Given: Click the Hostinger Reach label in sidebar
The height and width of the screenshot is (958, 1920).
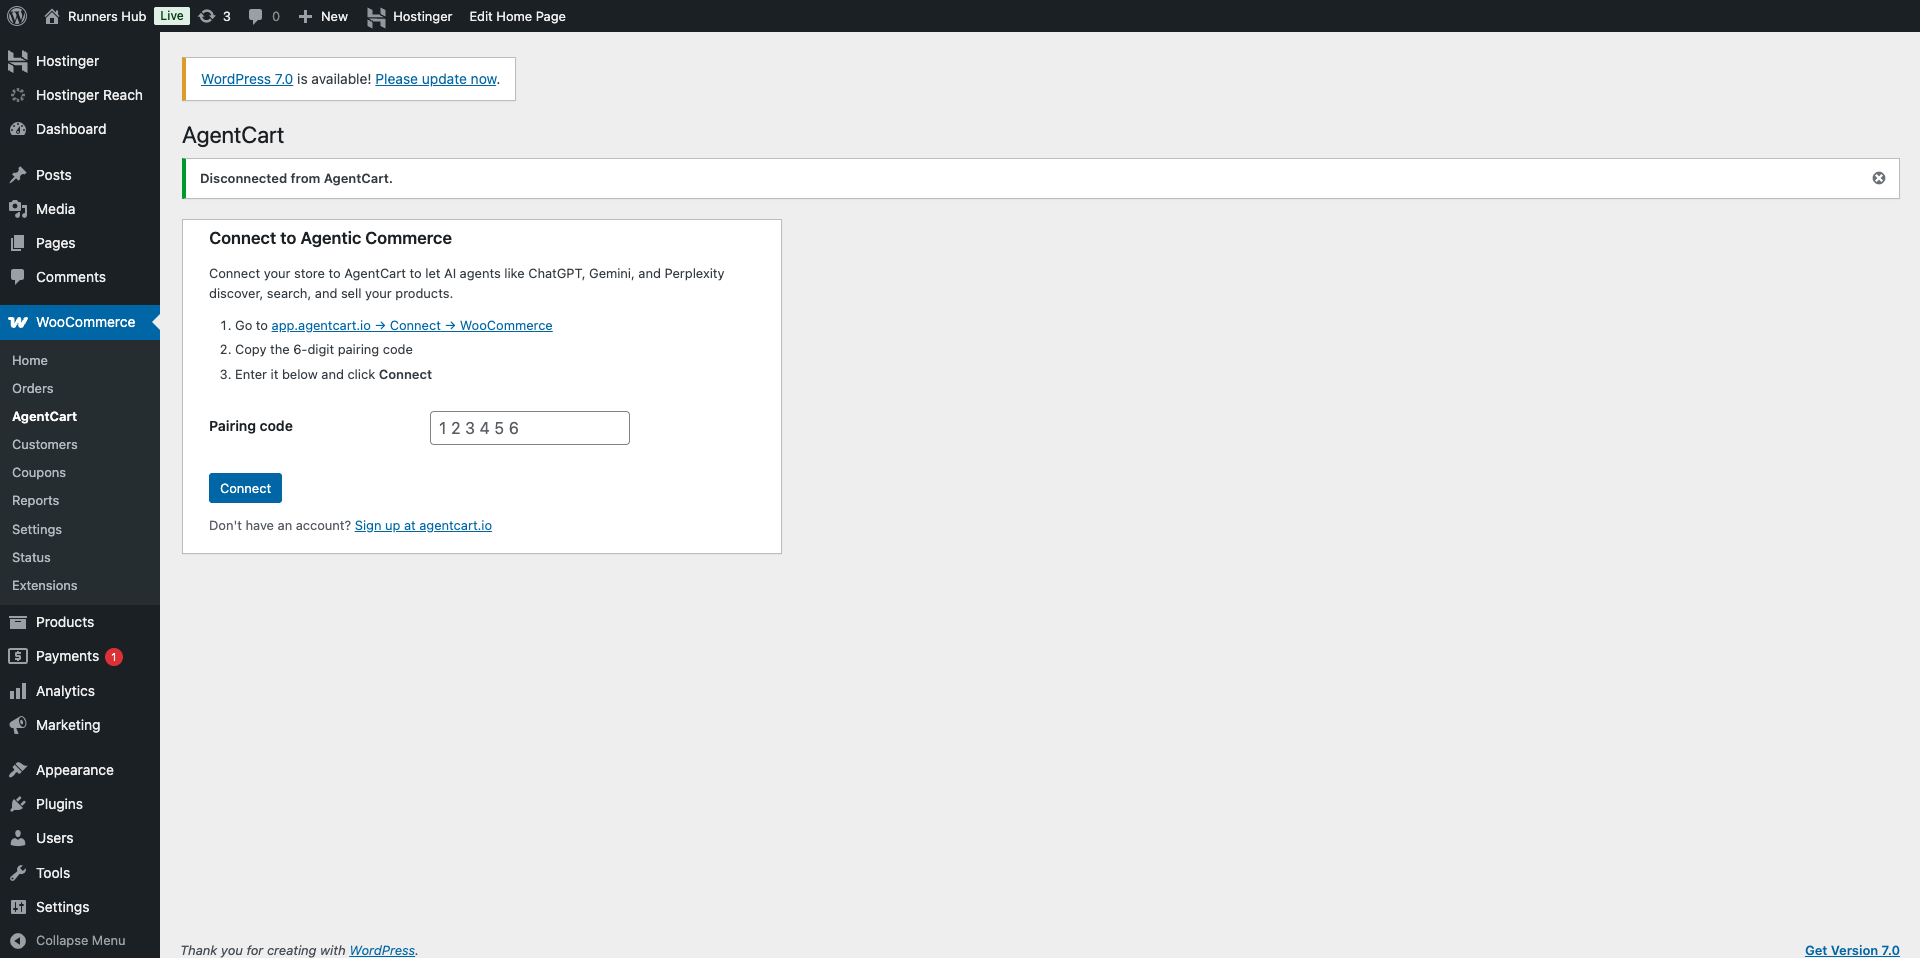Looking at the screenshot, I should pyautogui.click(x=89, y=95).
